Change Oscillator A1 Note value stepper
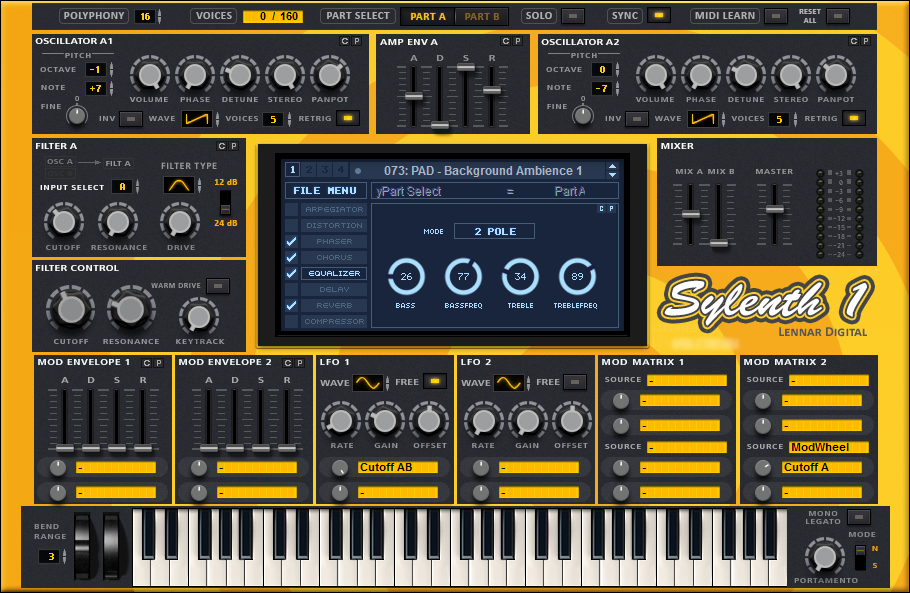The width and height of the screenshot is (910, 593). [x=111, y=88]
